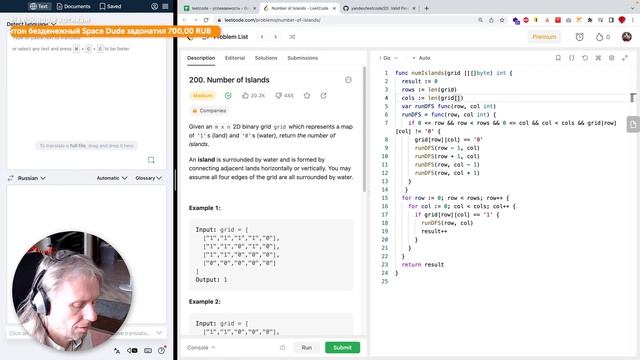Open a new browser tab
640x360 pixels.
pos(427,8)
